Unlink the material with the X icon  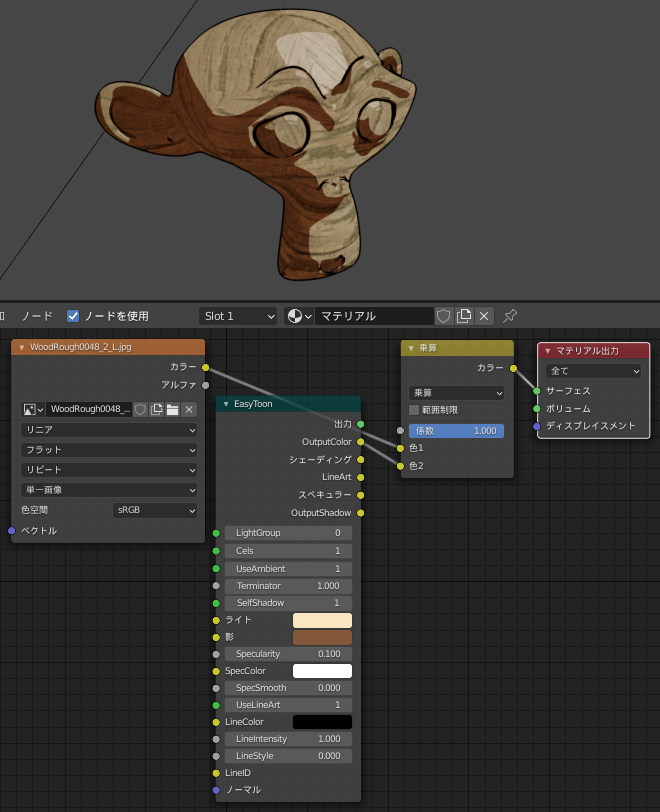pos(484,316)
